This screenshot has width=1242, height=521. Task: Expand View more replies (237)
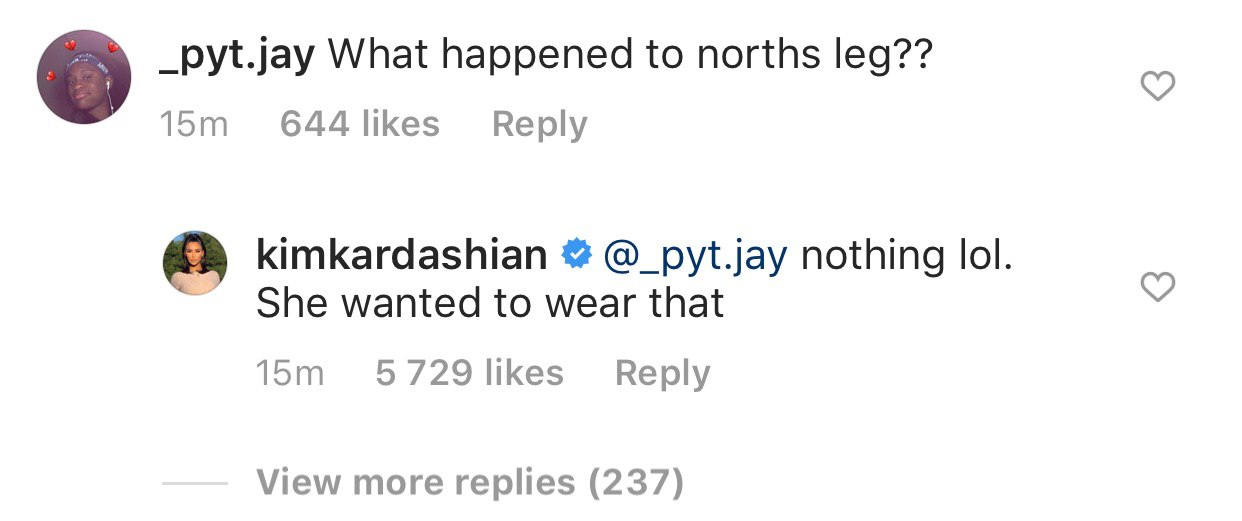pyautogui.click(x=470, y=483)
